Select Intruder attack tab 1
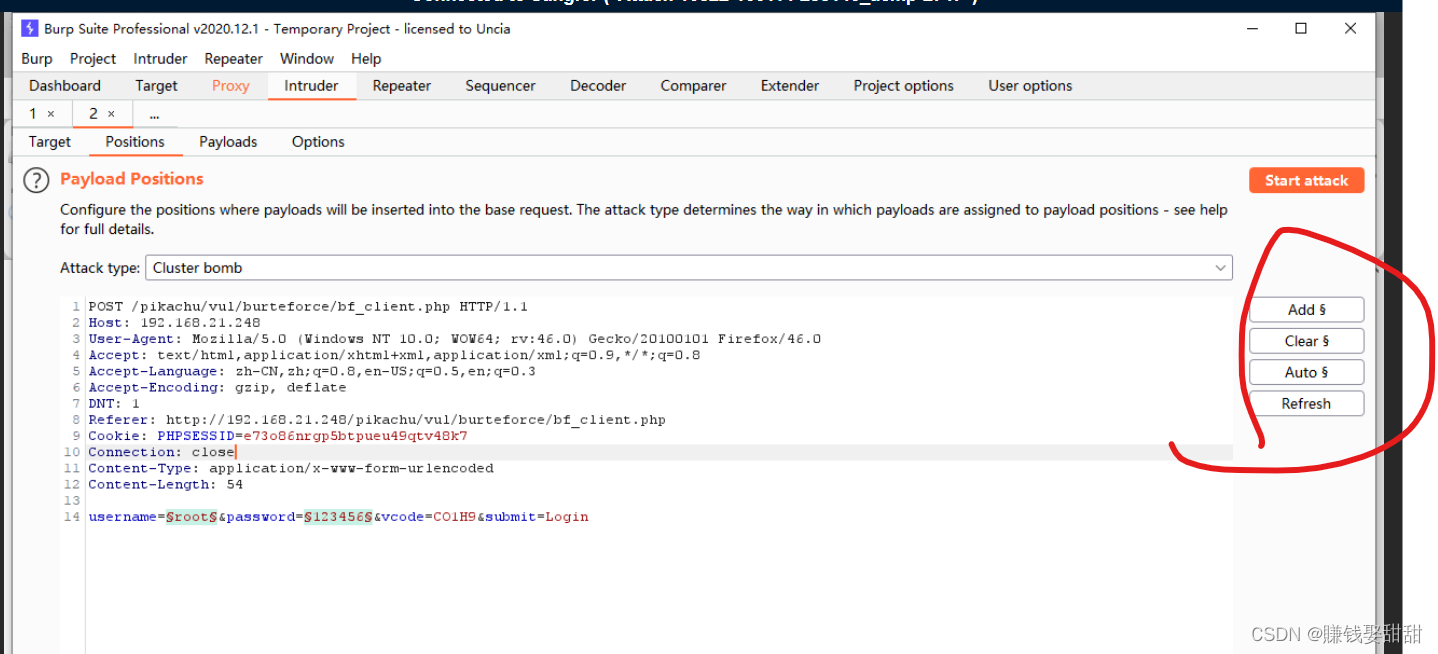The width and height of the screenshot is (1438, 654). click(x=33, y=114)
